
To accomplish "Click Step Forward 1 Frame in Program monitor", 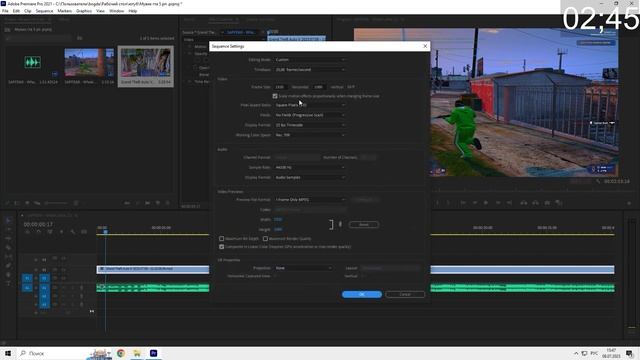I will pyautogui.click(x=498, y=203).
